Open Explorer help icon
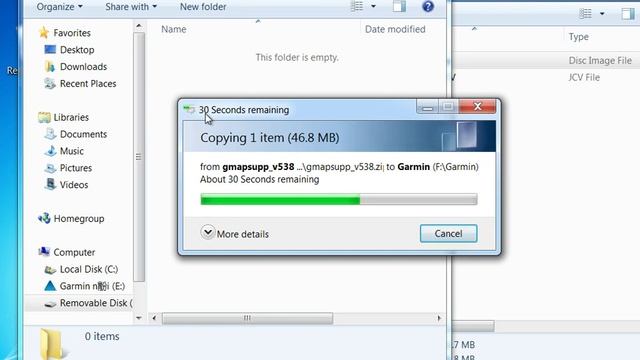 [x=428, y=6]
